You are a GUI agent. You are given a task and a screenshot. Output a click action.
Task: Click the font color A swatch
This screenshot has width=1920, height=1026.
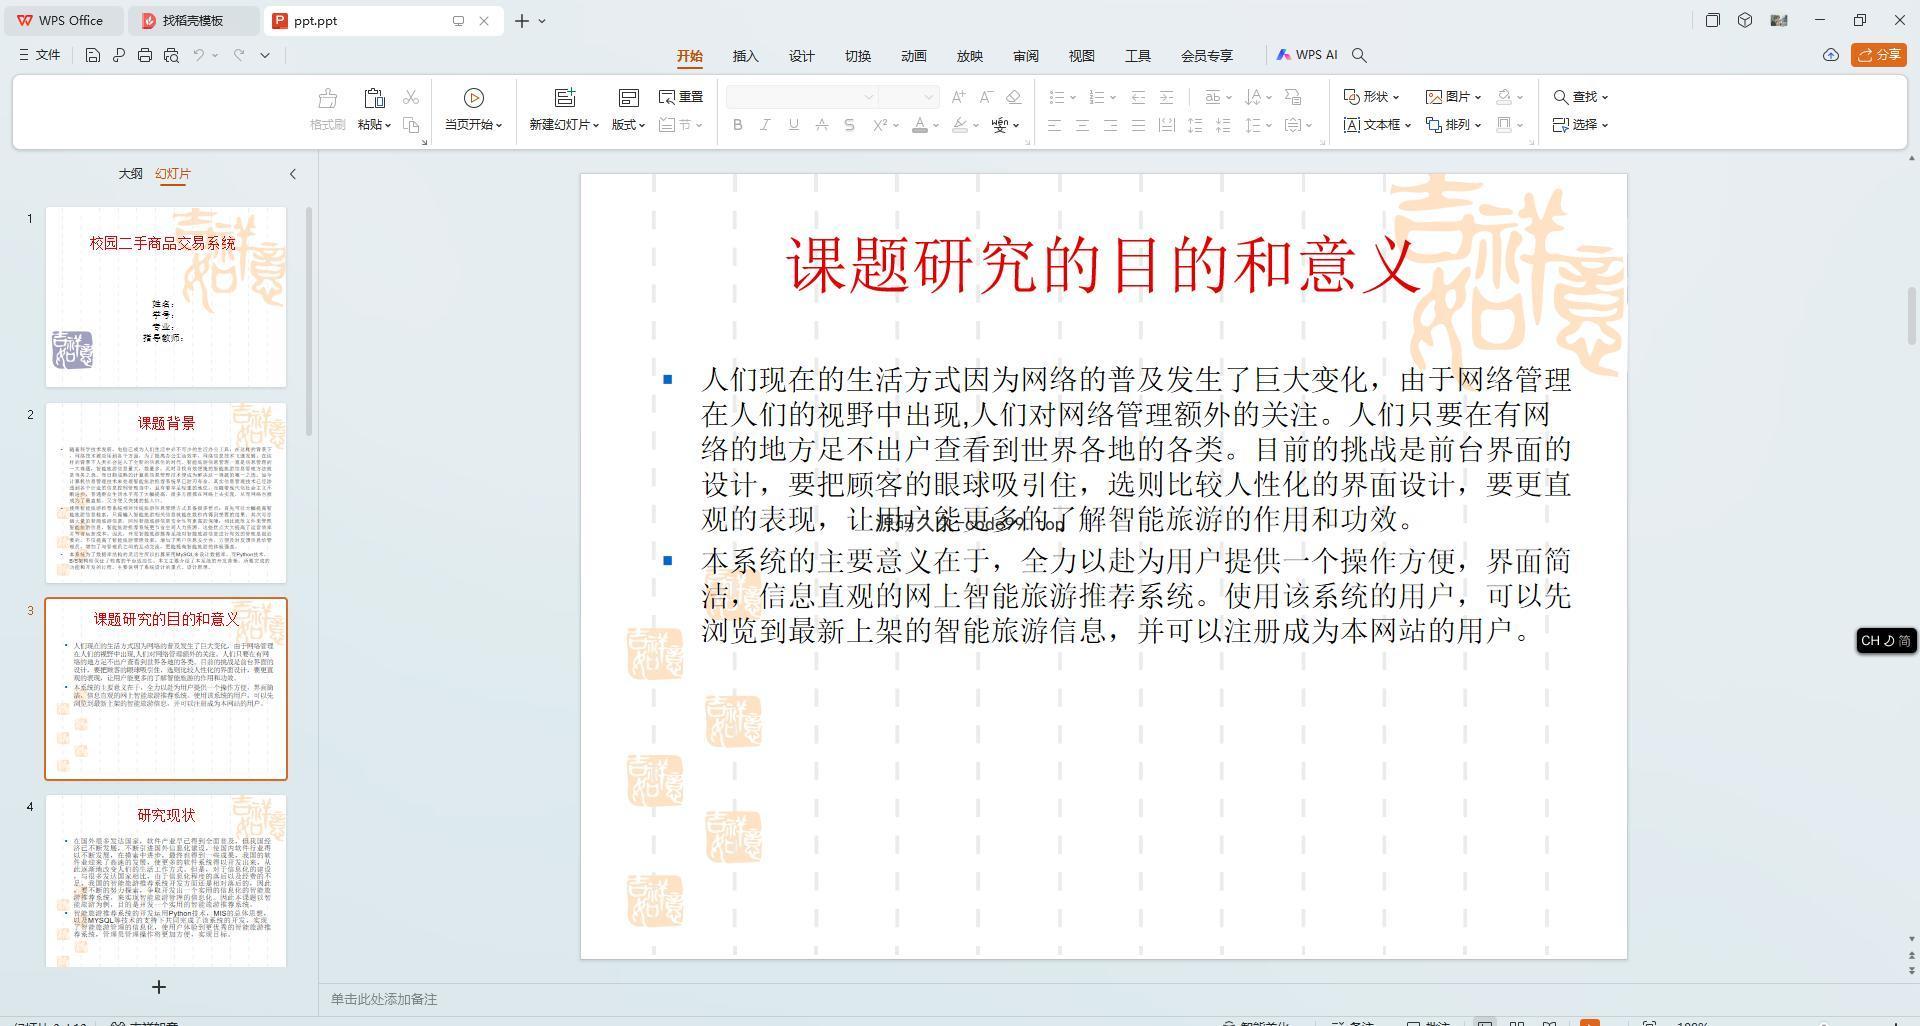point(920,125)
